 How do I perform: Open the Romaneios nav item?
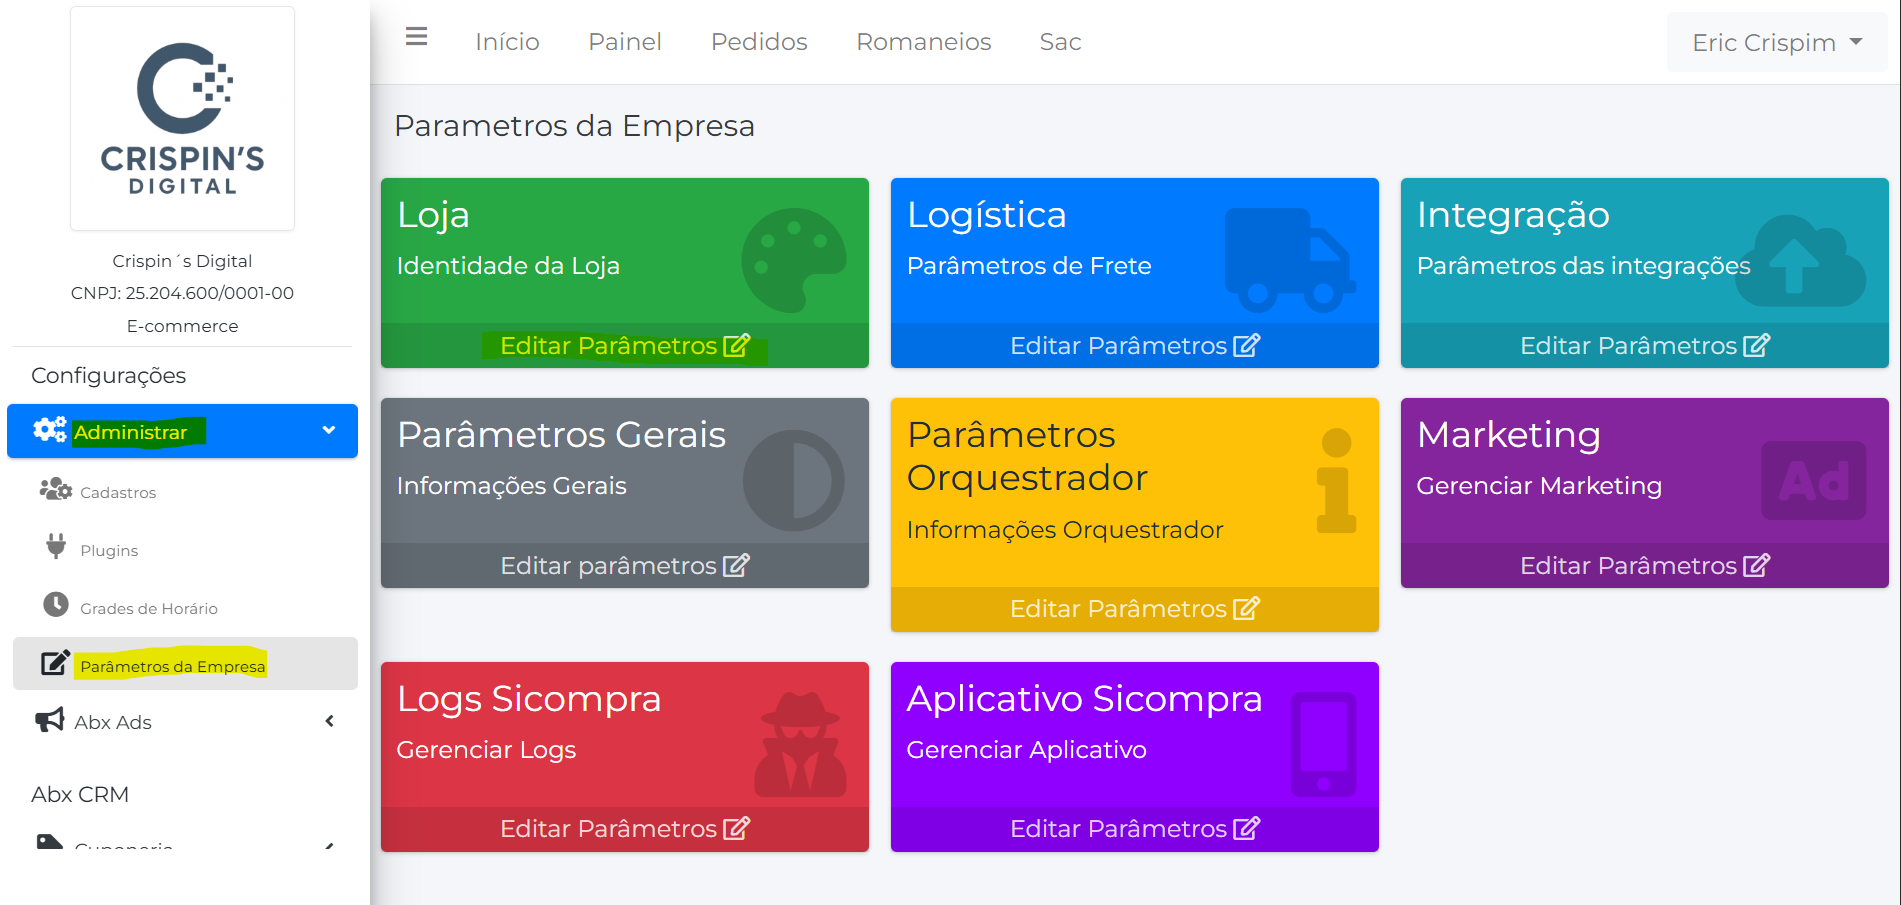(x=923, y=42)
